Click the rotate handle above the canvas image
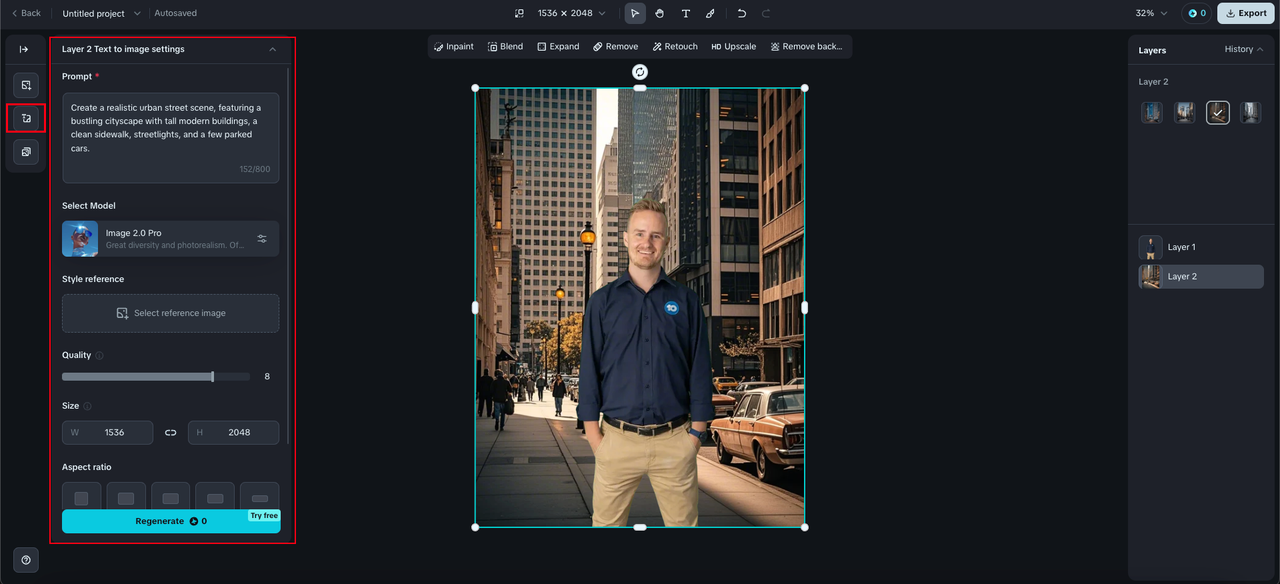The height and width of the screenshot is (584, 1280). (x=640, y=72)
